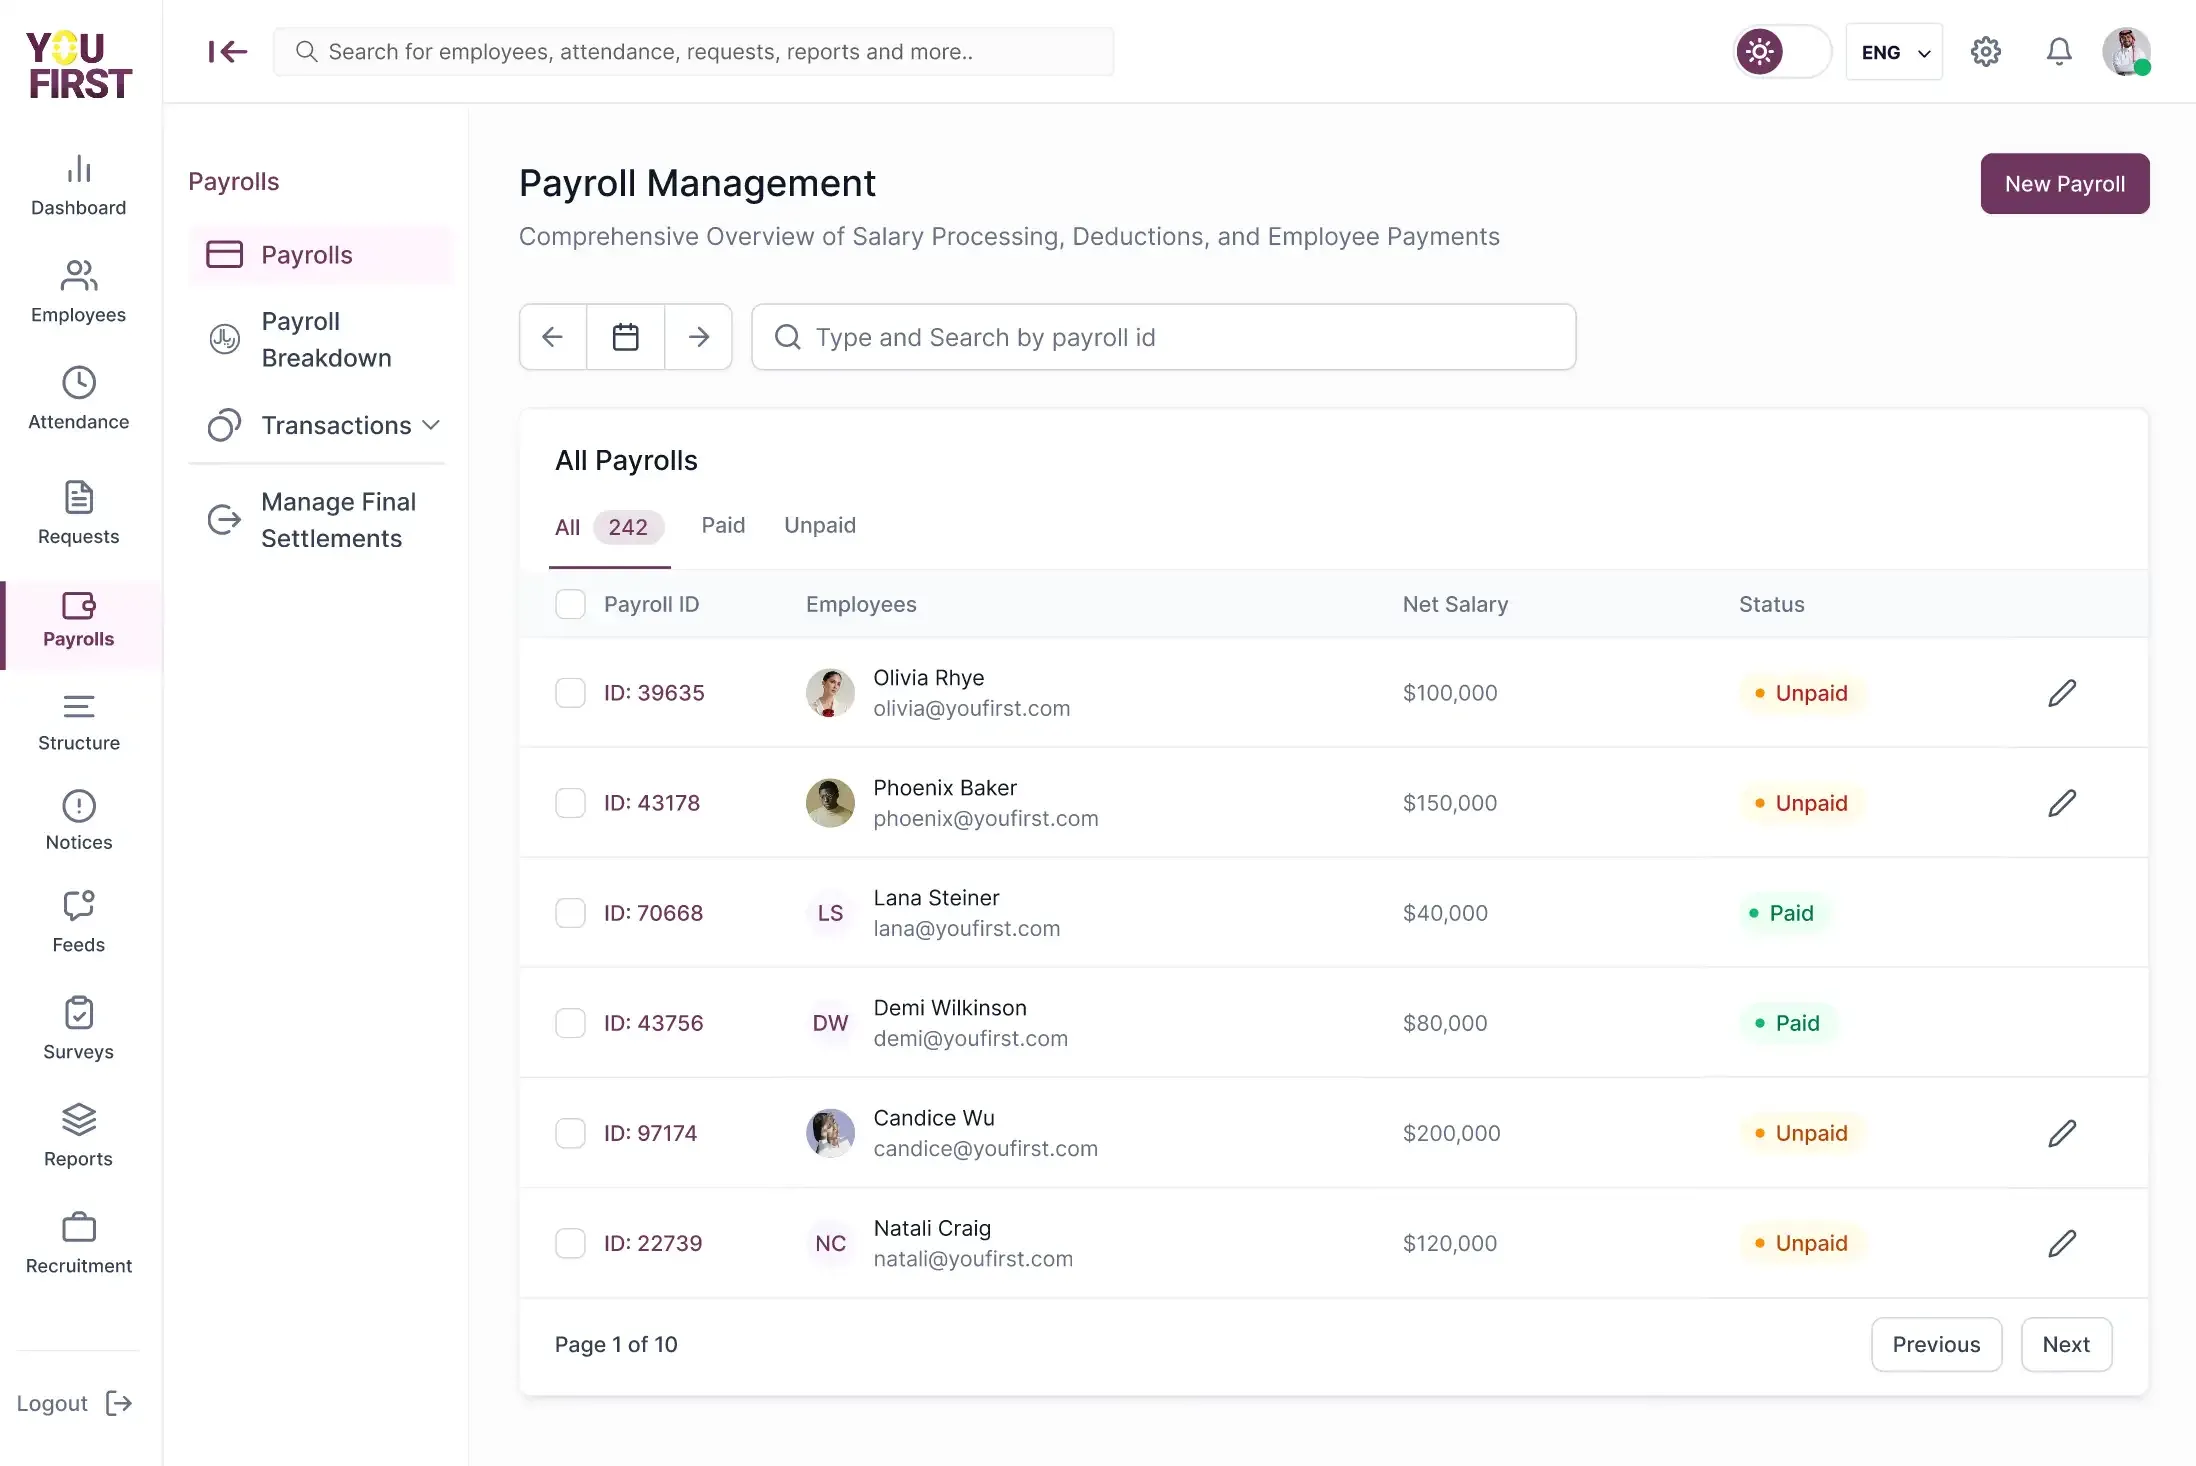This screenshot has width=2196, height=1466.
Task: Click ID: 43756 payroll identifier
Action: click(653, 1023)
